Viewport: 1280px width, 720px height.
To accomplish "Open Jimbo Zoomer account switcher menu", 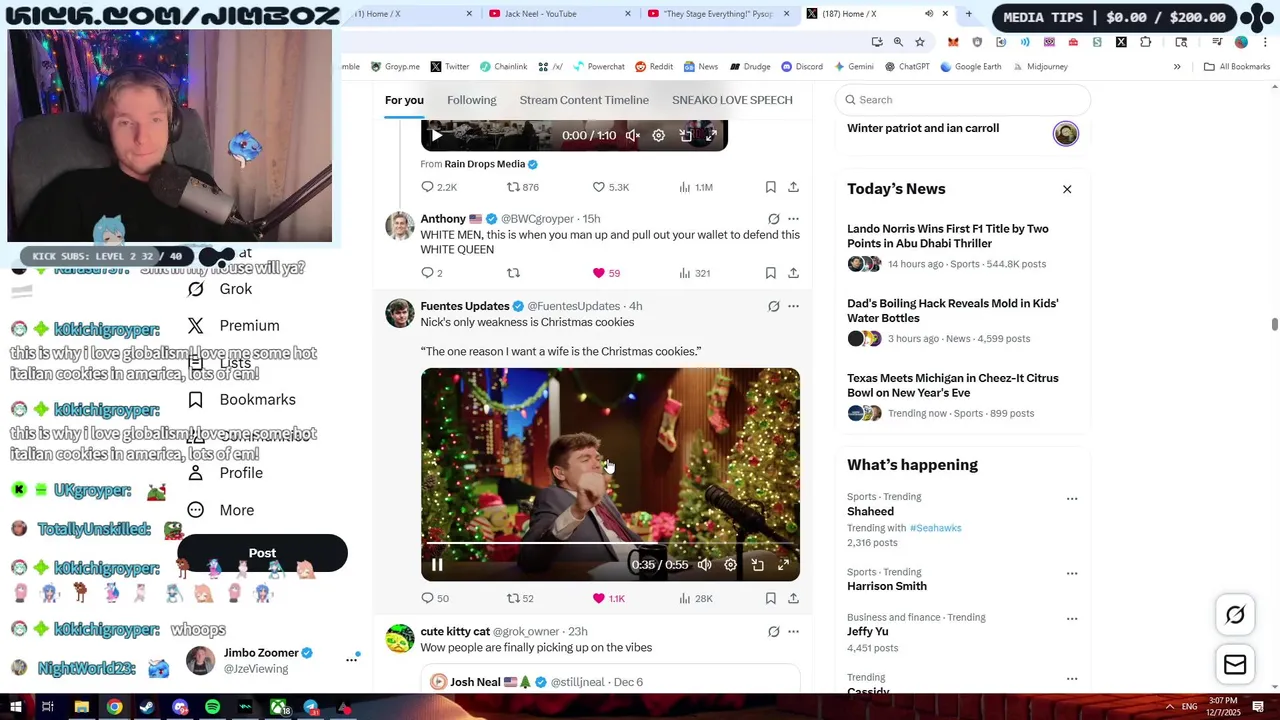I will [351, 659].
